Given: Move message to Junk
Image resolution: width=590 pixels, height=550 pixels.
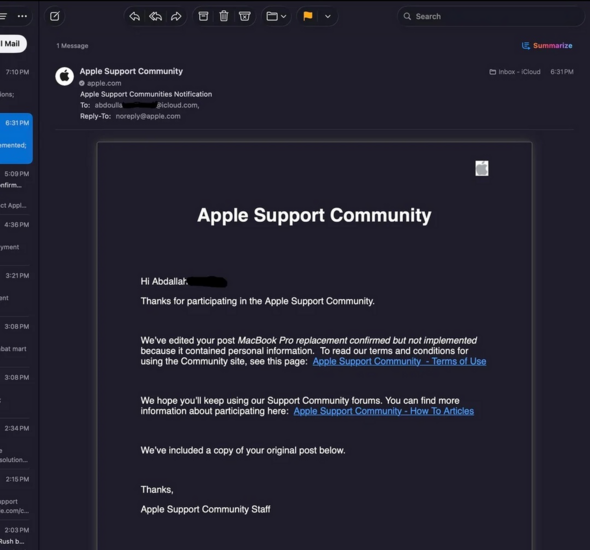Looking at the screenshot, I should [245, 16].
